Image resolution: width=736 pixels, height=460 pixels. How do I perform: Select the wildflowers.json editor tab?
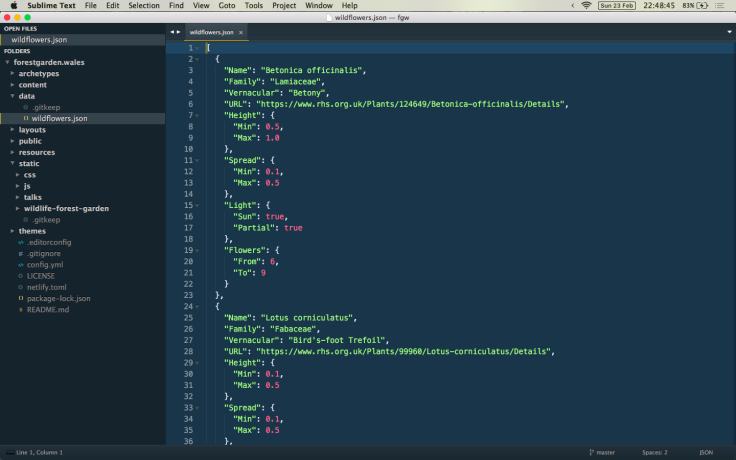click(x=216, y=32)
